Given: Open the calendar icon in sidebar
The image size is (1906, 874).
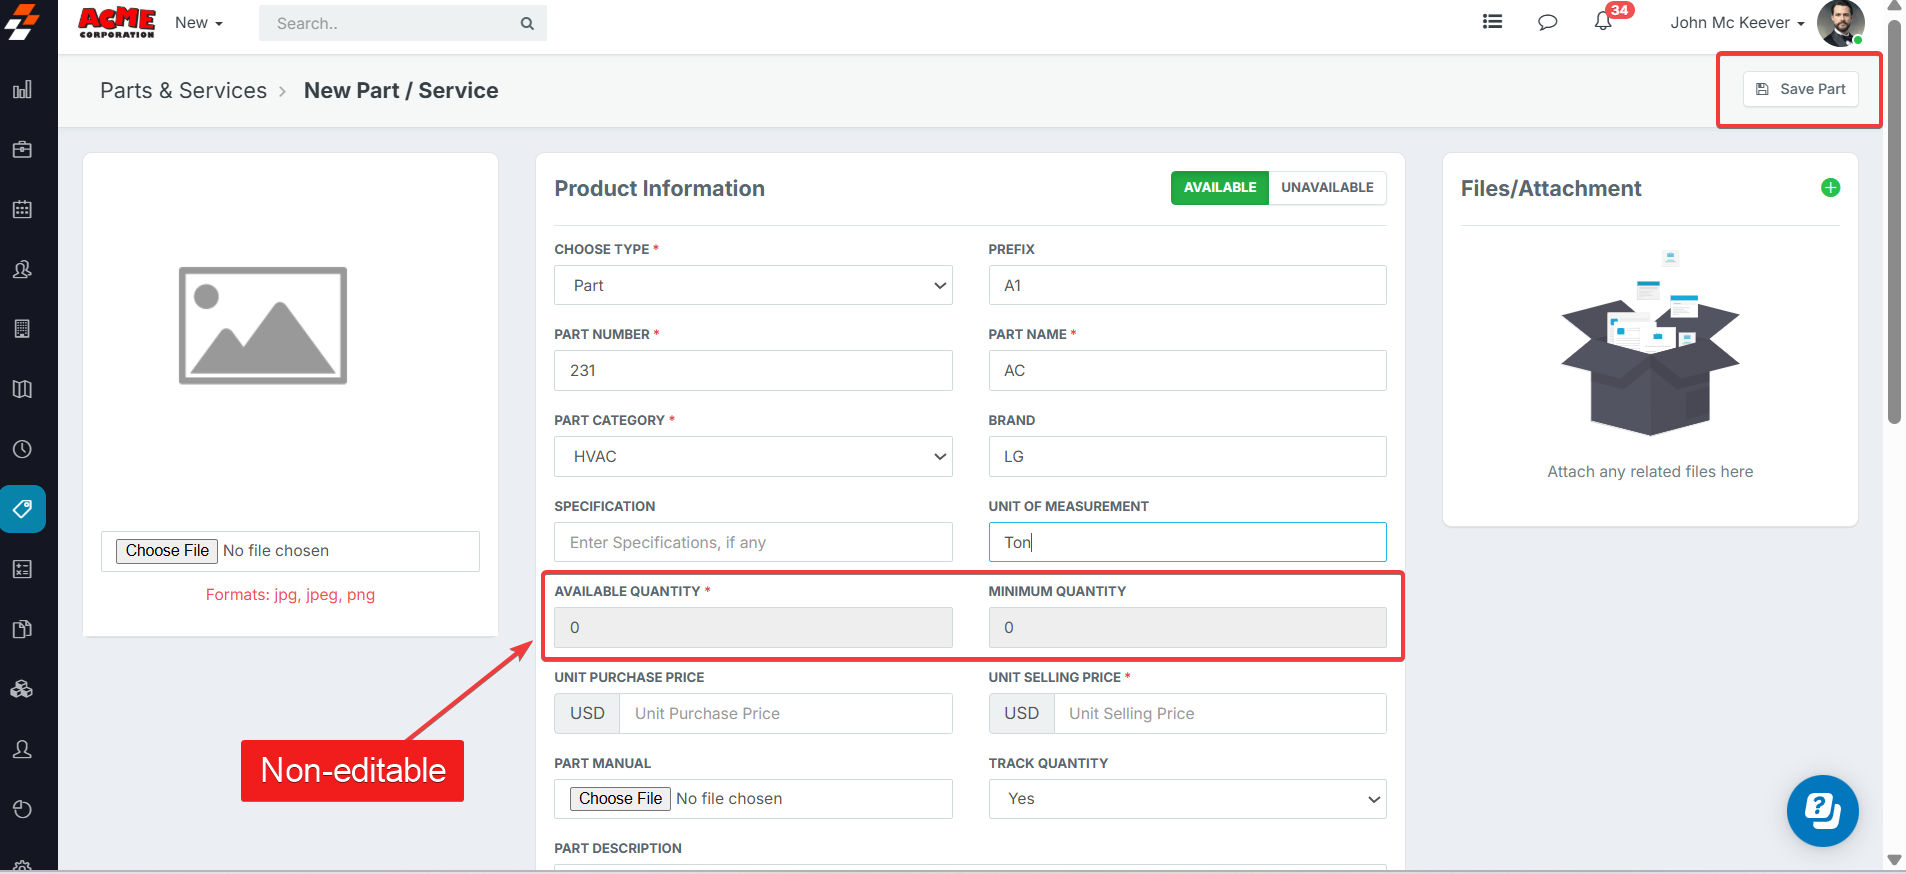Looking at the screenshot, I should pyautogui.click(x=22, y=210).
